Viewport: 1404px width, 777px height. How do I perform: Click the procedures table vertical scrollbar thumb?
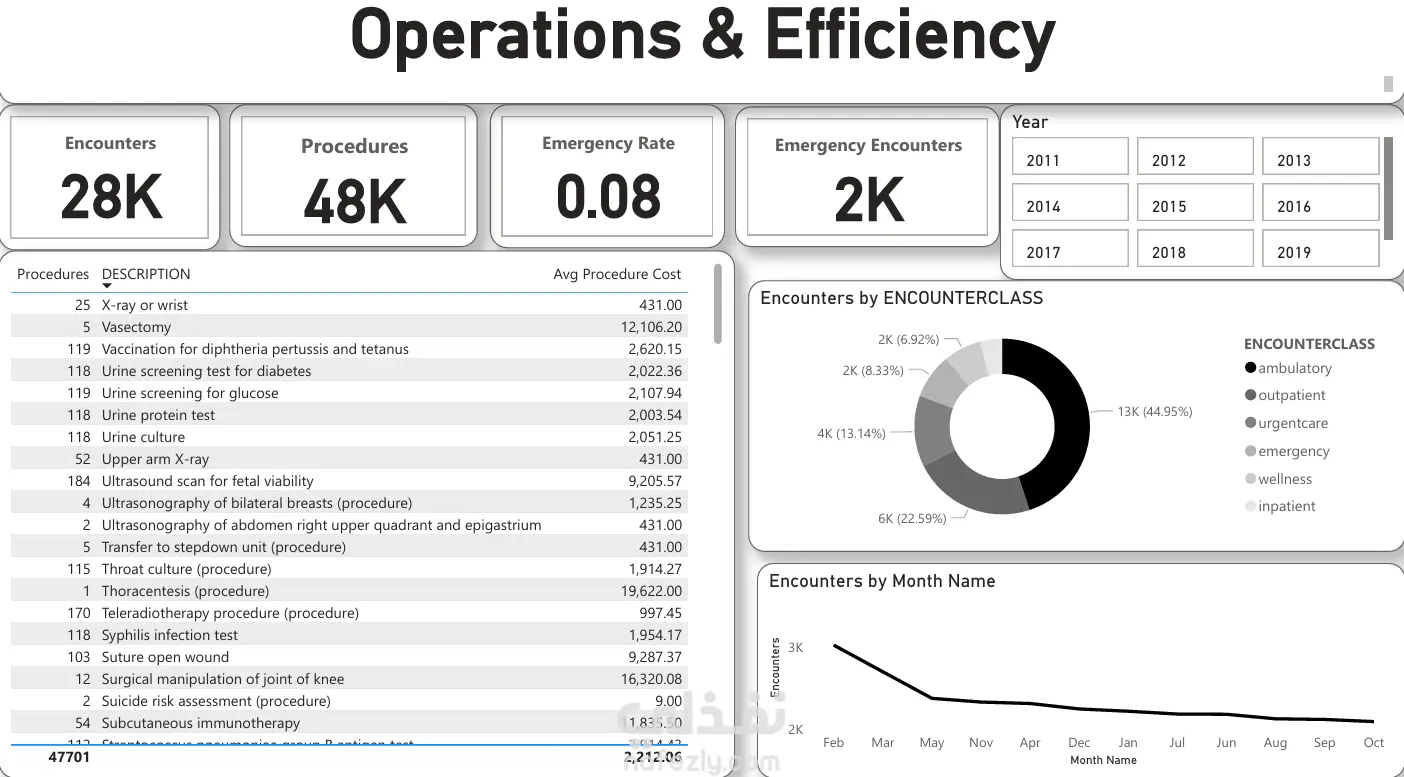[718, 304]
